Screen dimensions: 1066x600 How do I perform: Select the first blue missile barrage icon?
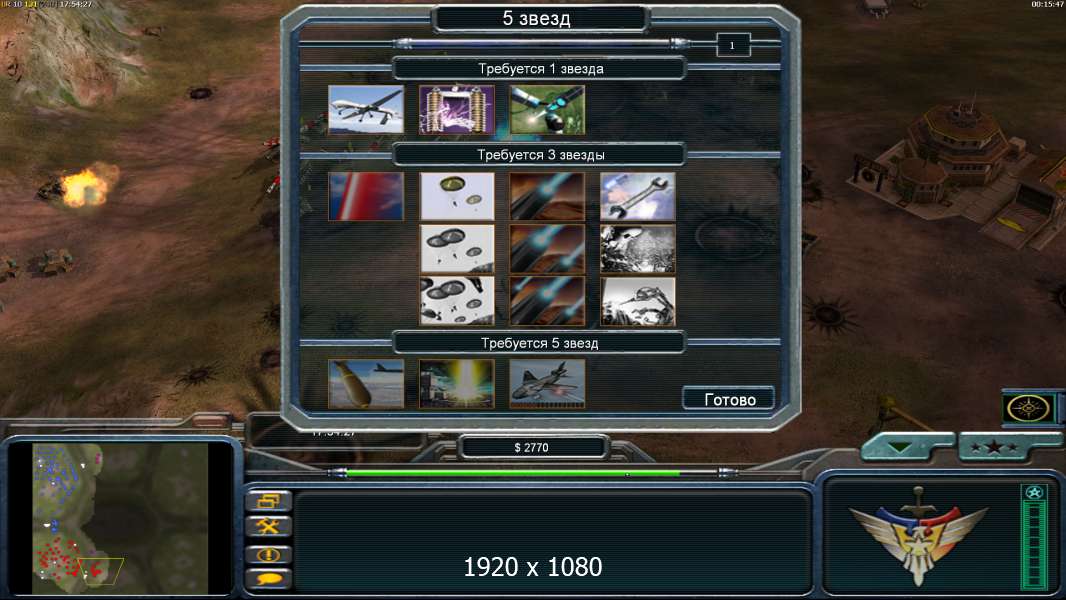[547, 196]
